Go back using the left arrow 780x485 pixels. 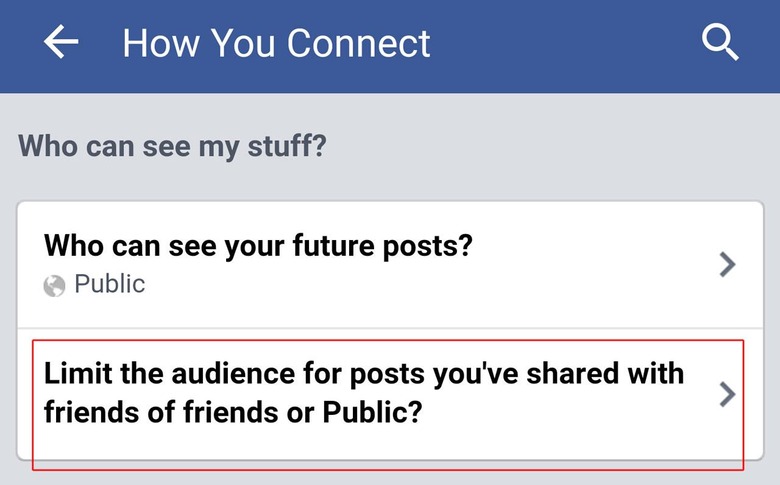(61, 42)
